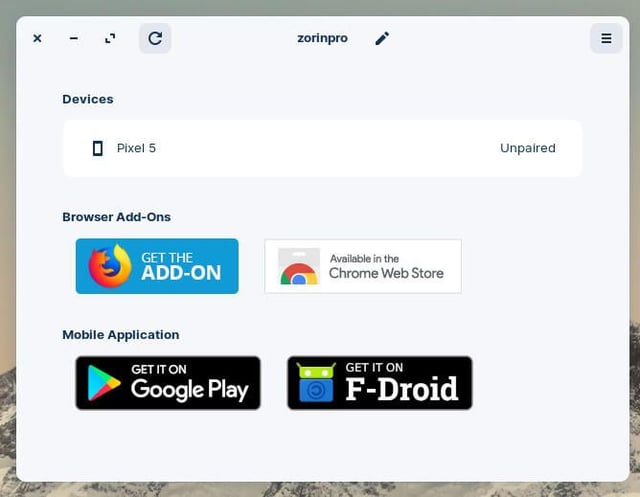640x497 pixels.
Task: Open the hamburger menu
Action: point(606,38)
